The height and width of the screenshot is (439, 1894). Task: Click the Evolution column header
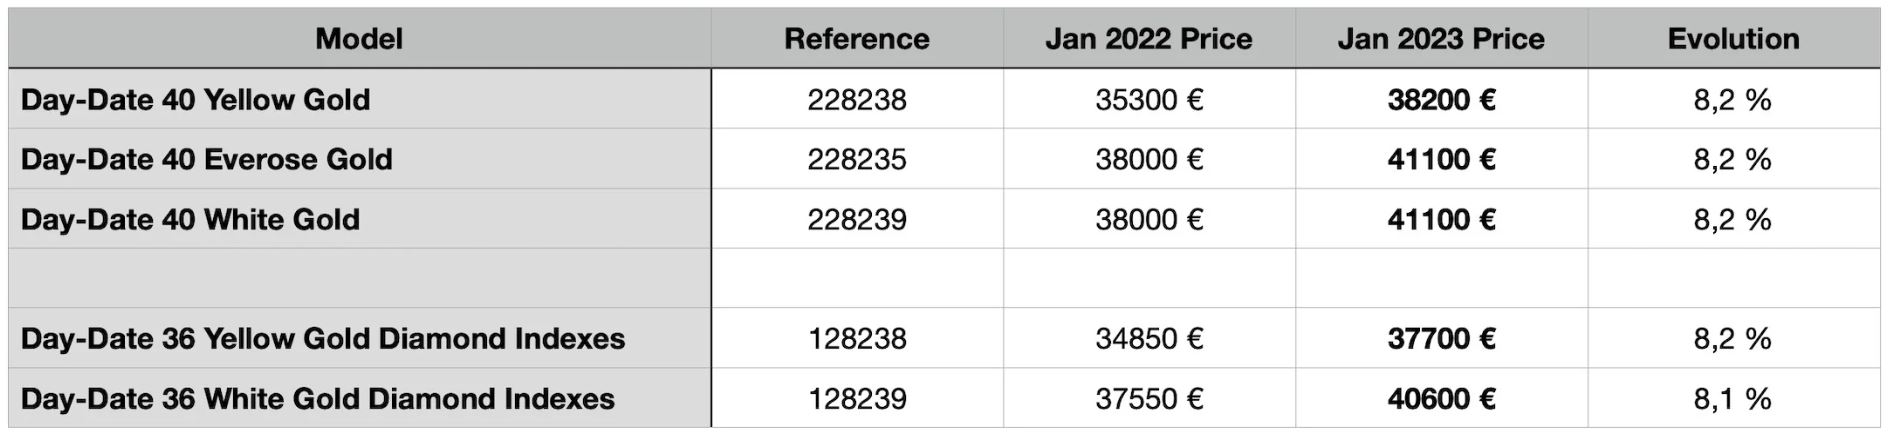tap(1733, 39)
